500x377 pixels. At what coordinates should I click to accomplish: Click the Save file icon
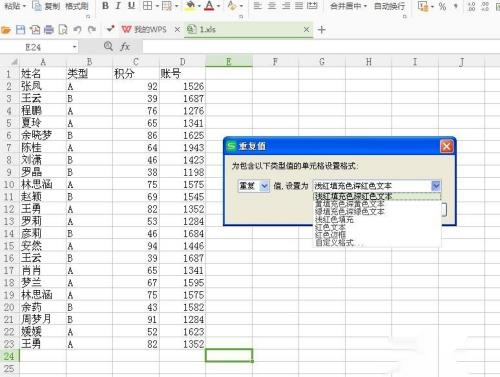pos(21,30)
